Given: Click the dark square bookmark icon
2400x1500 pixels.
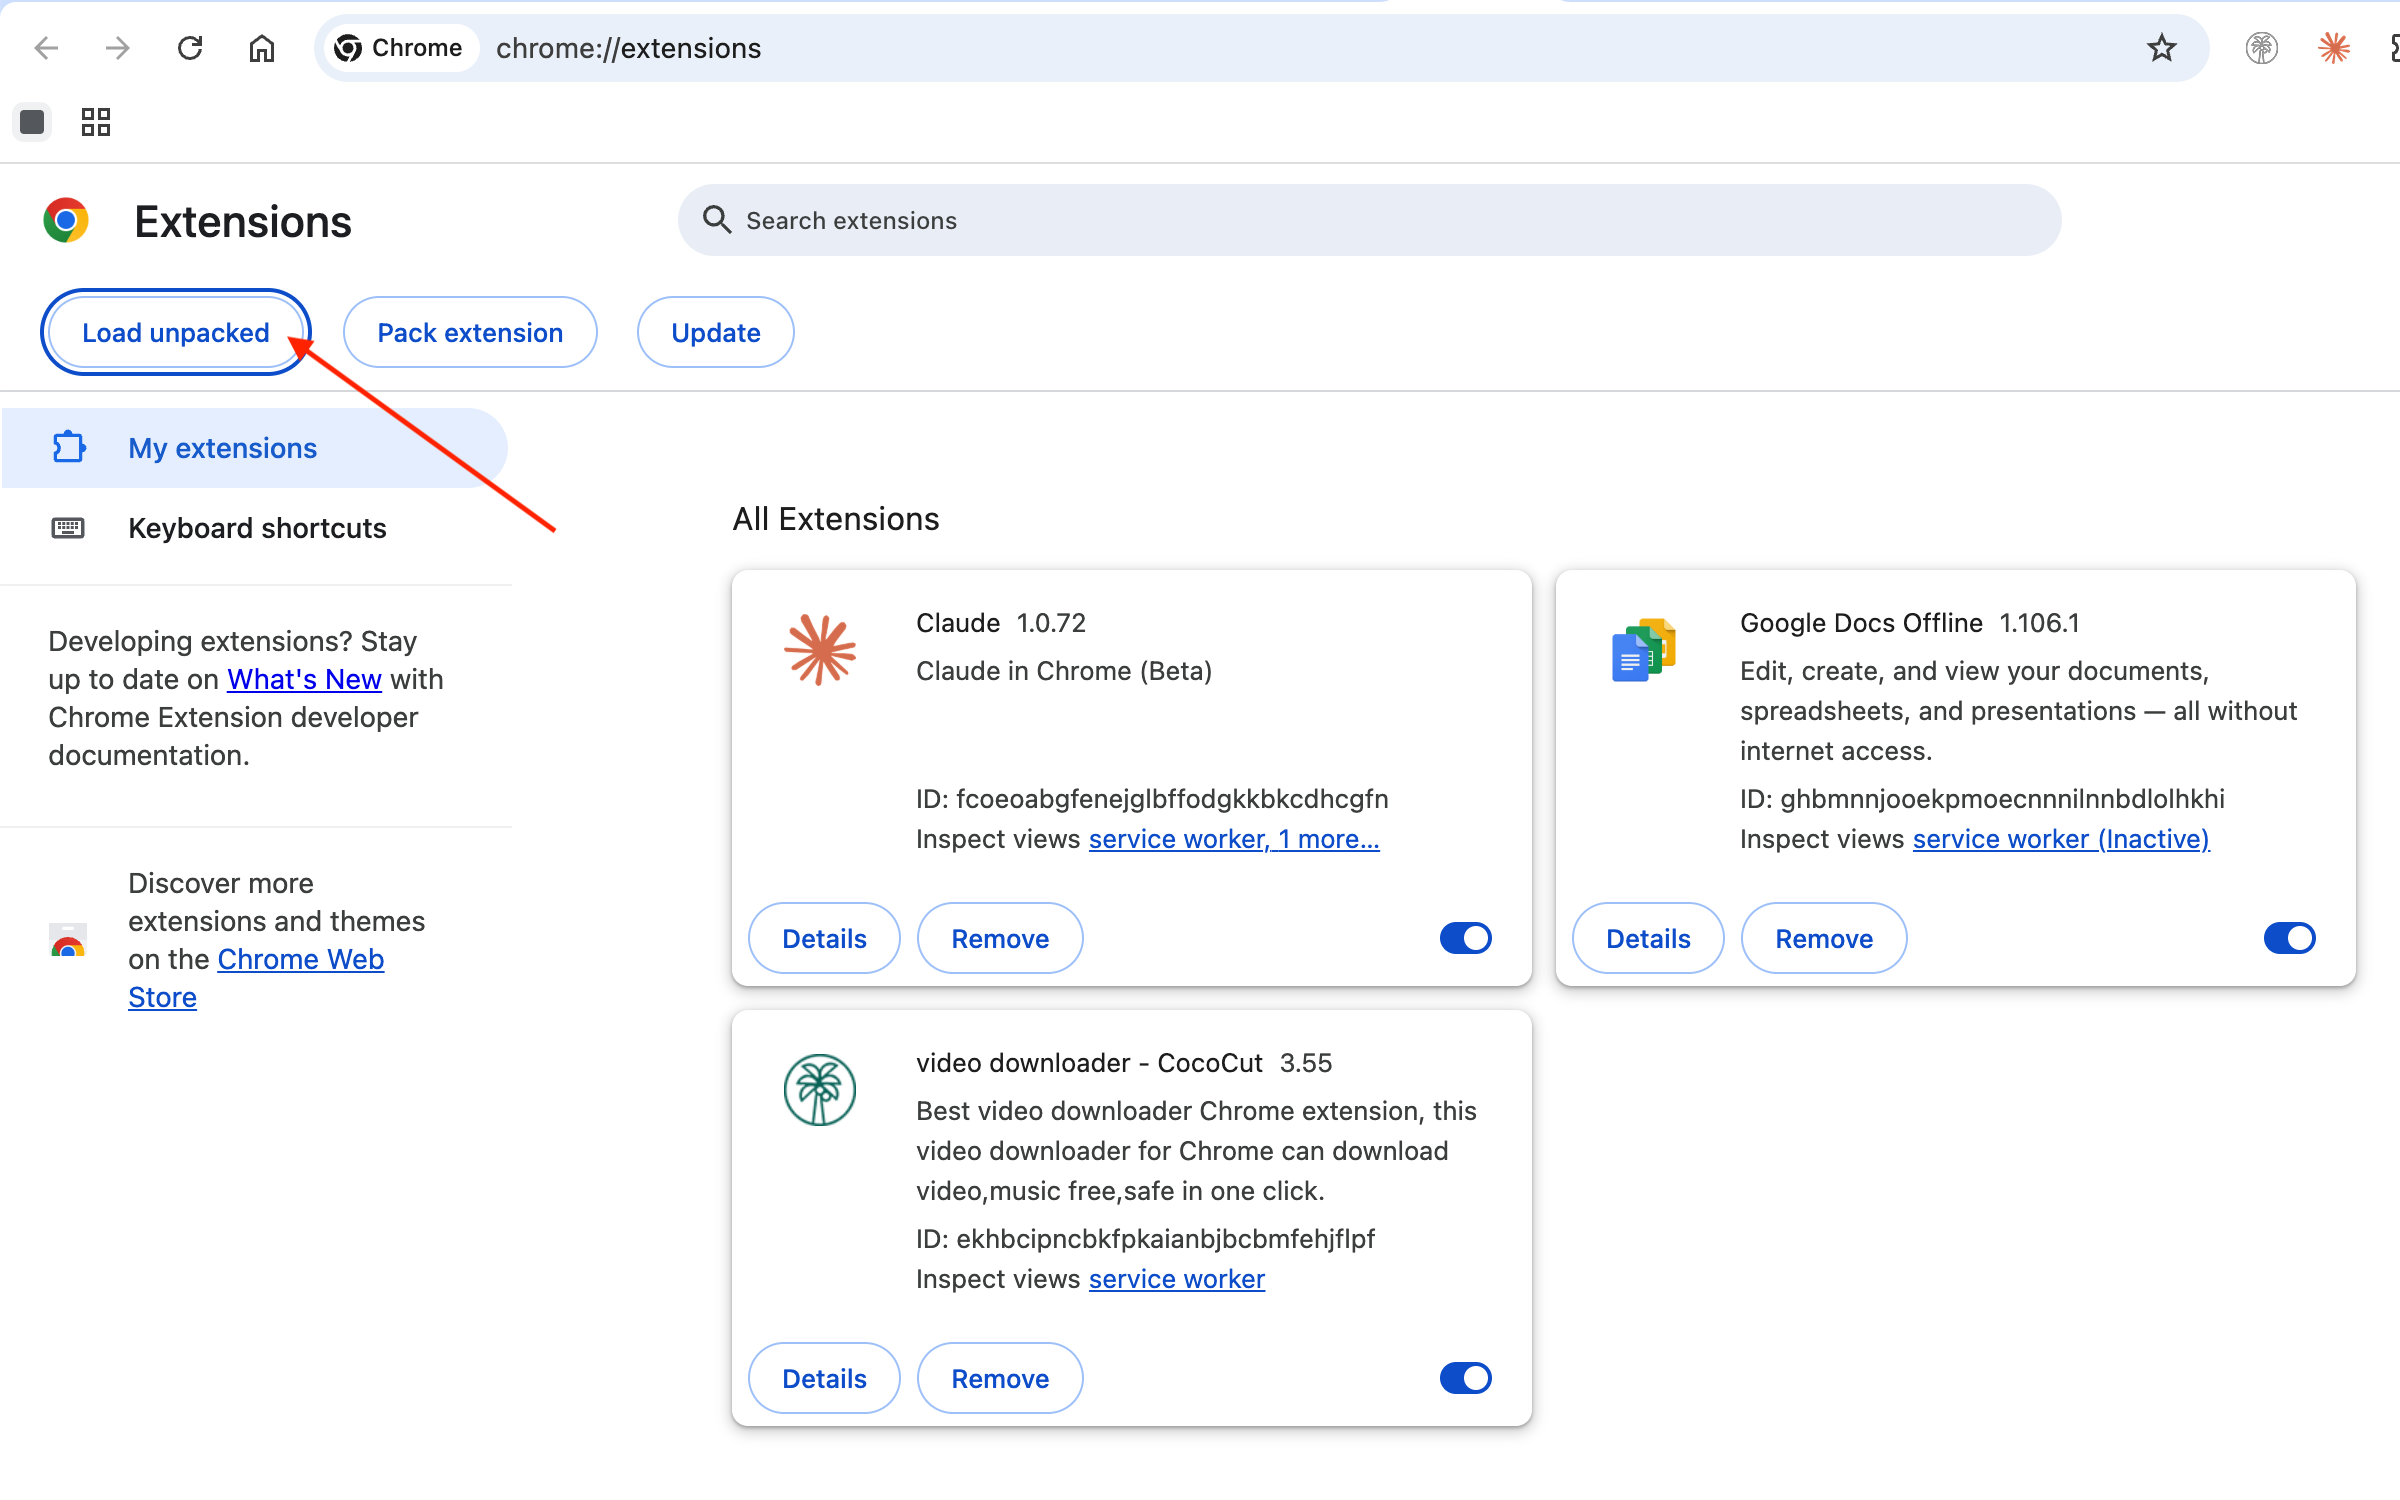Looking at the screenshot, I should pyautogui.click(x=32, y=122).
